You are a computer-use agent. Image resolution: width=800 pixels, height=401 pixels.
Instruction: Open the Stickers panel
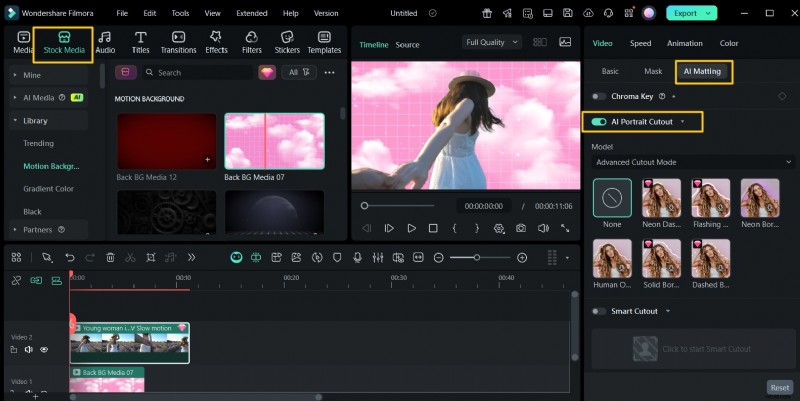(x=287, y=42)
